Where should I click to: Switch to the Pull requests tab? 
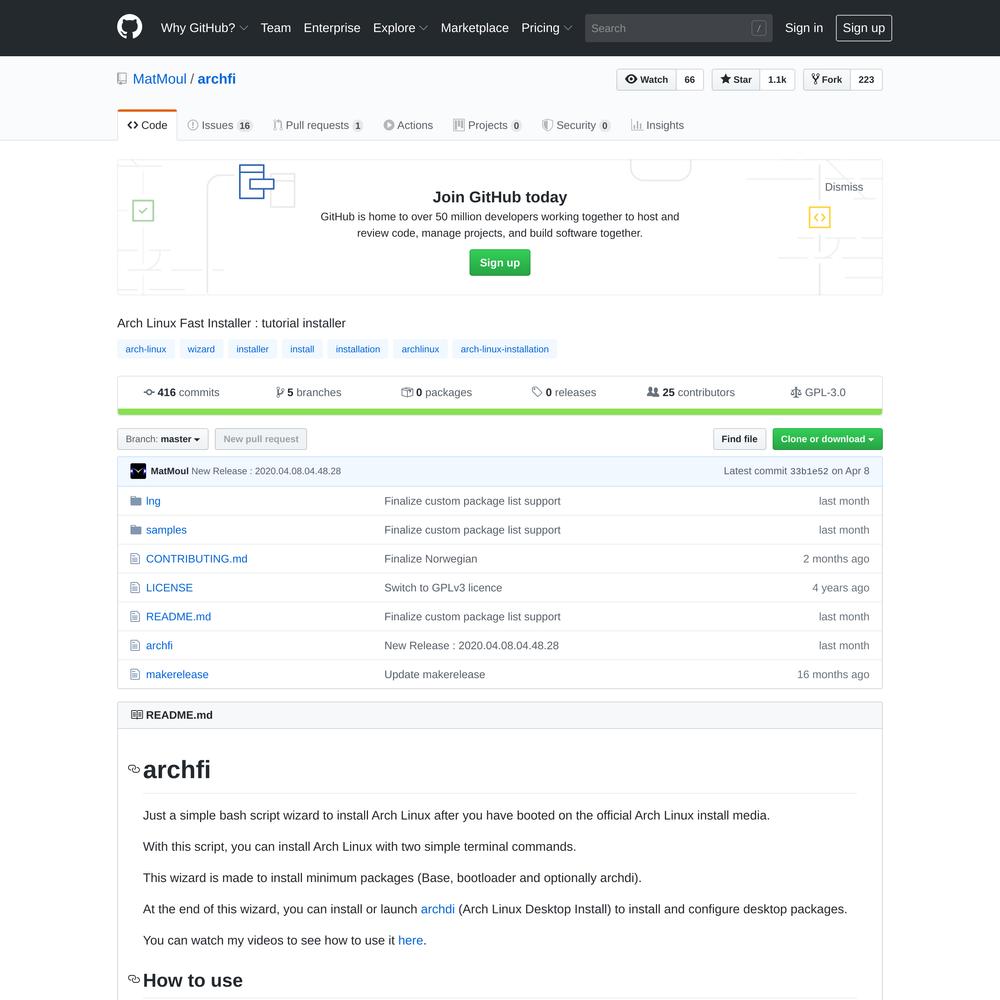coord(318,125)
